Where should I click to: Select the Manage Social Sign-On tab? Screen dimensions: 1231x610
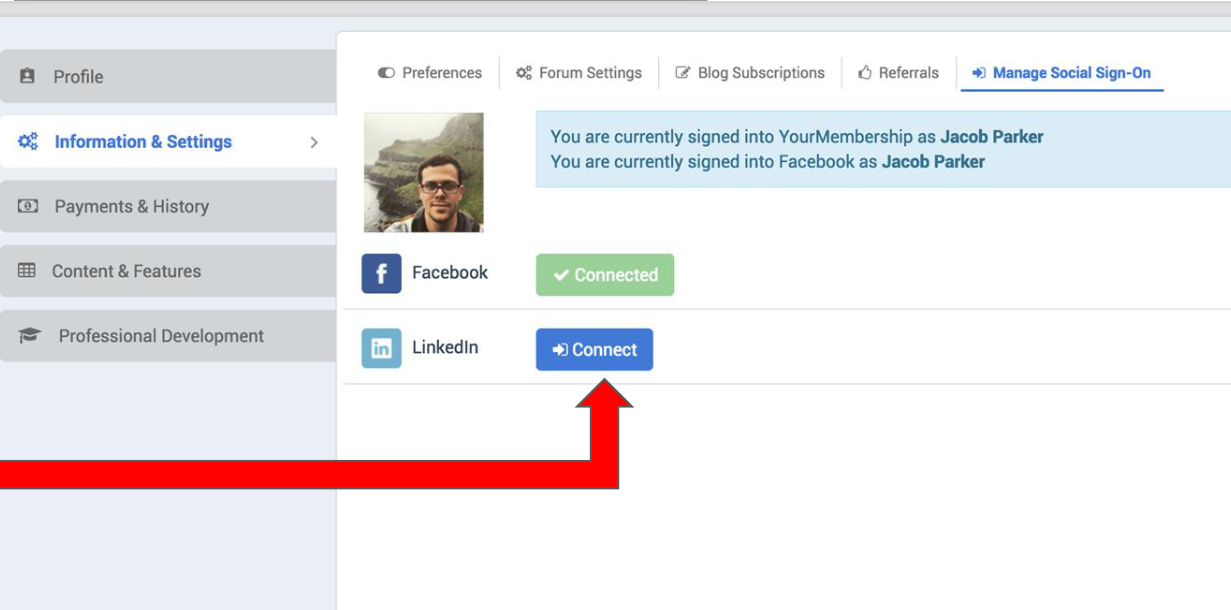(1062, 73)
